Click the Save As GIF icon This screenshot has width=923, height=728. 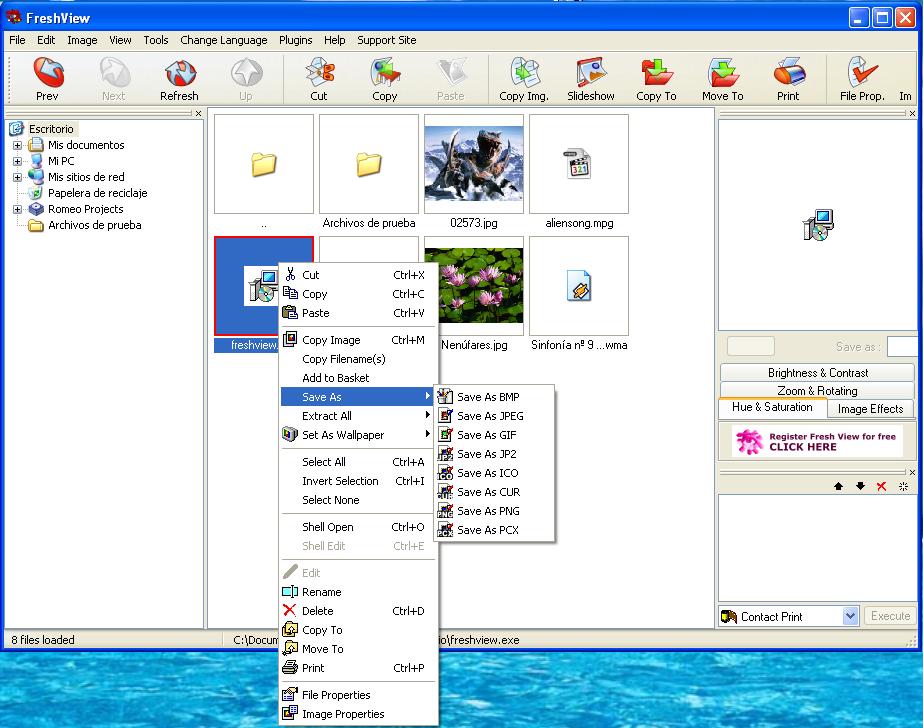coord(445,435)
